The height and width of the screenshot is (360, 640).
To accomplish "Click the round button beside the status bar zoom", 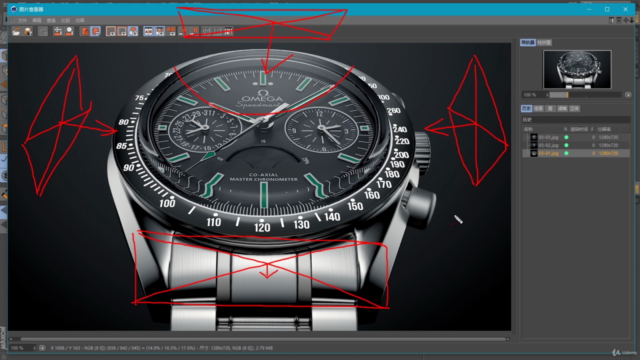I will point(42,348).
